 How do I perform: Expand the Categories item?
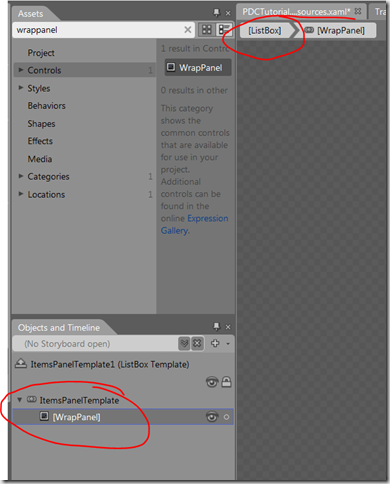(21, 176)
